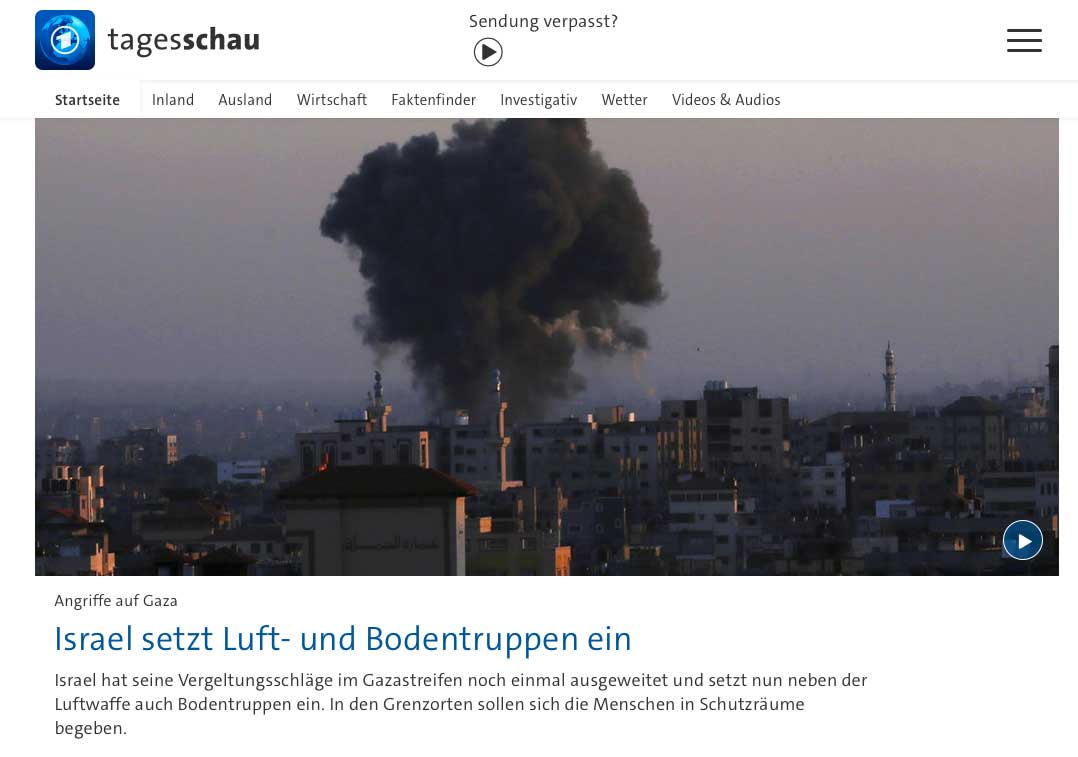
Task: Select the Startseite tab
Action: tap(87, 100)
